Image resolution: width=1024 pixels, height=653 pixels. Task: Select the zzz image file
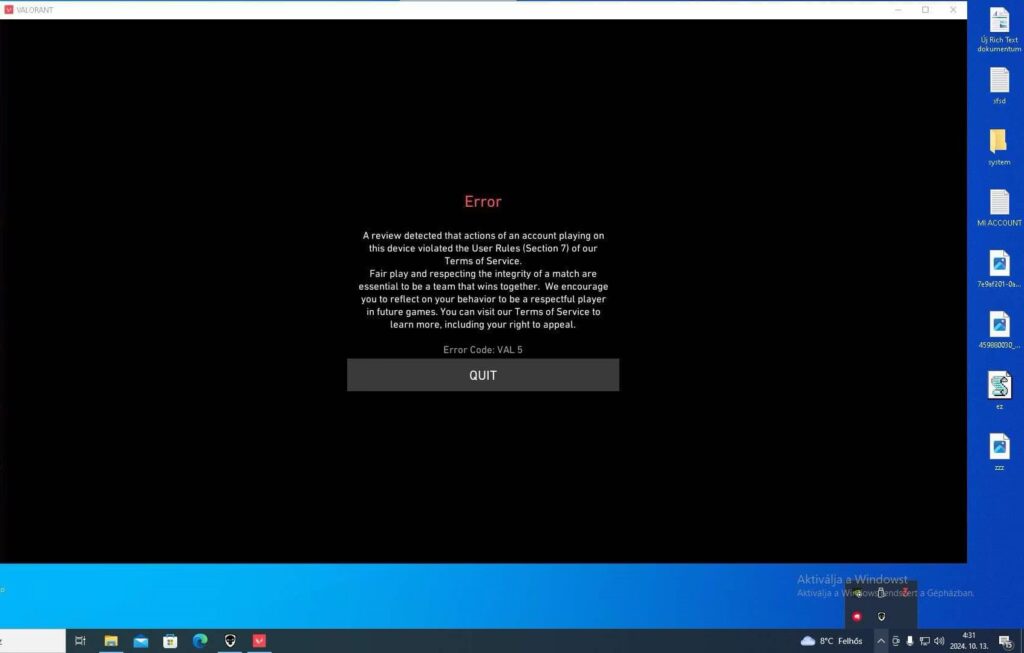pos(999,453)
